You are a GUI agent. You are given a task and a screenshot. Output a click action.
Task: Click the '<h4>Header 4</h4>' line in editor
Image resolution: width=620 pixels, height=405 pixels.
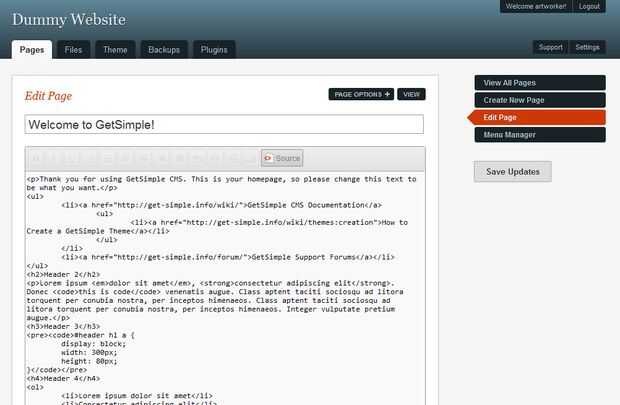63,379
